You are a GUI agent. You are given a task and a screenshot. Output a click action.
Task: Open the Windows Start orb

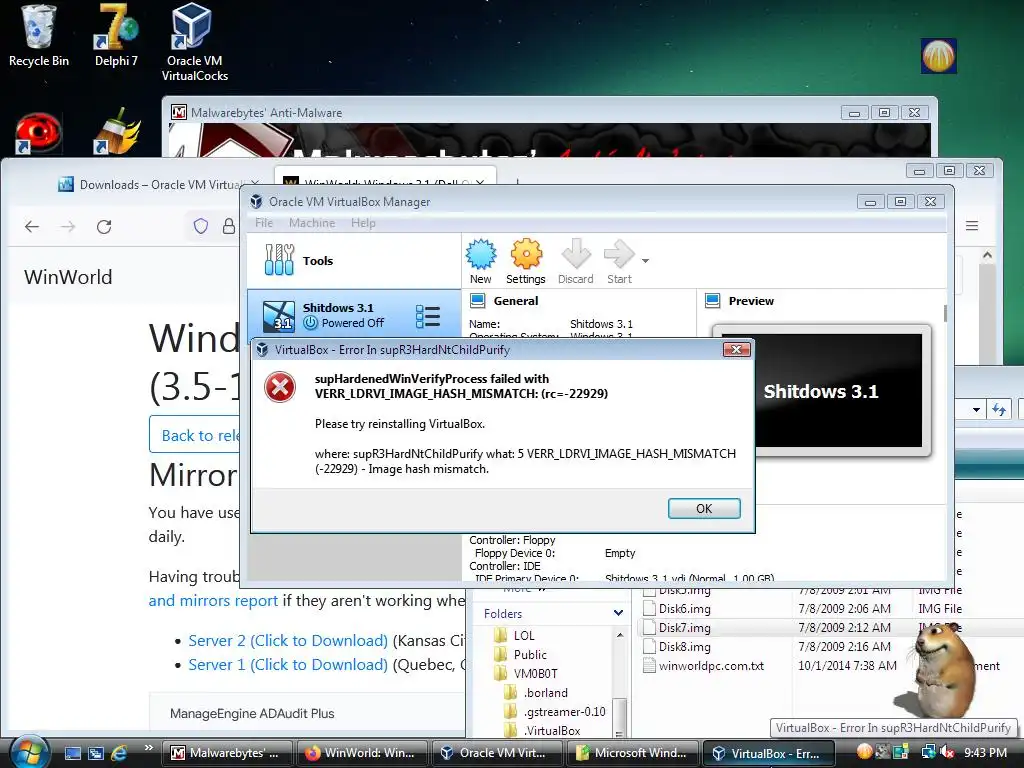(x=29, y=752)
